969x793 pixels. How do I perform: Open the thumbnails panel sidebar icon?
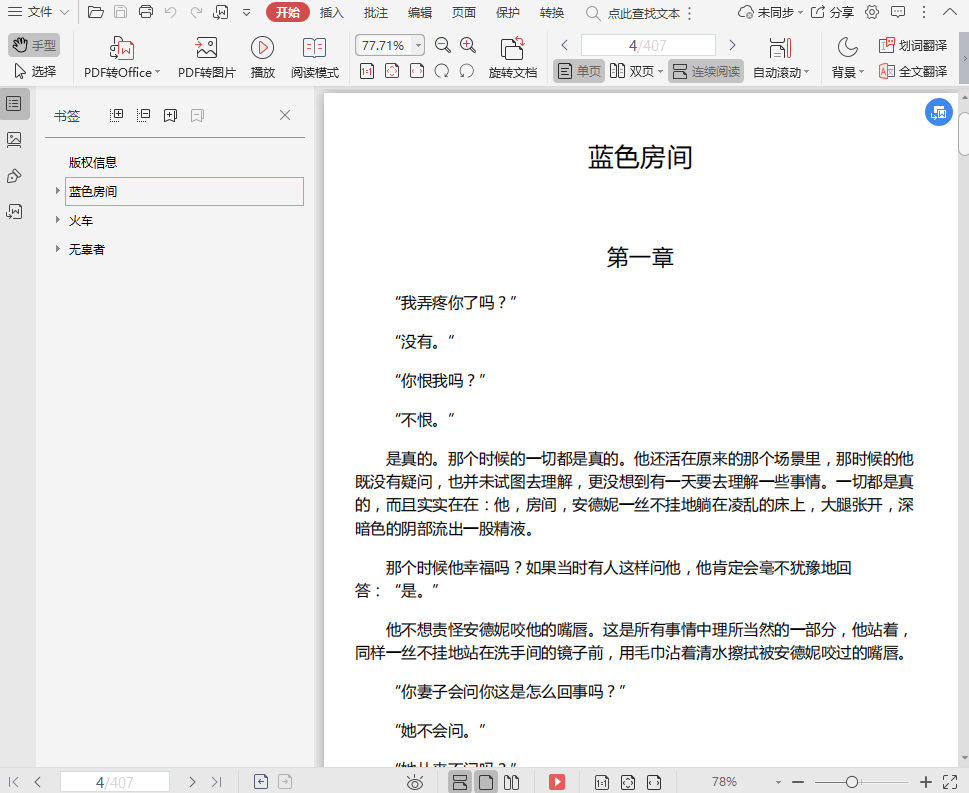click(x=14, y=140)
